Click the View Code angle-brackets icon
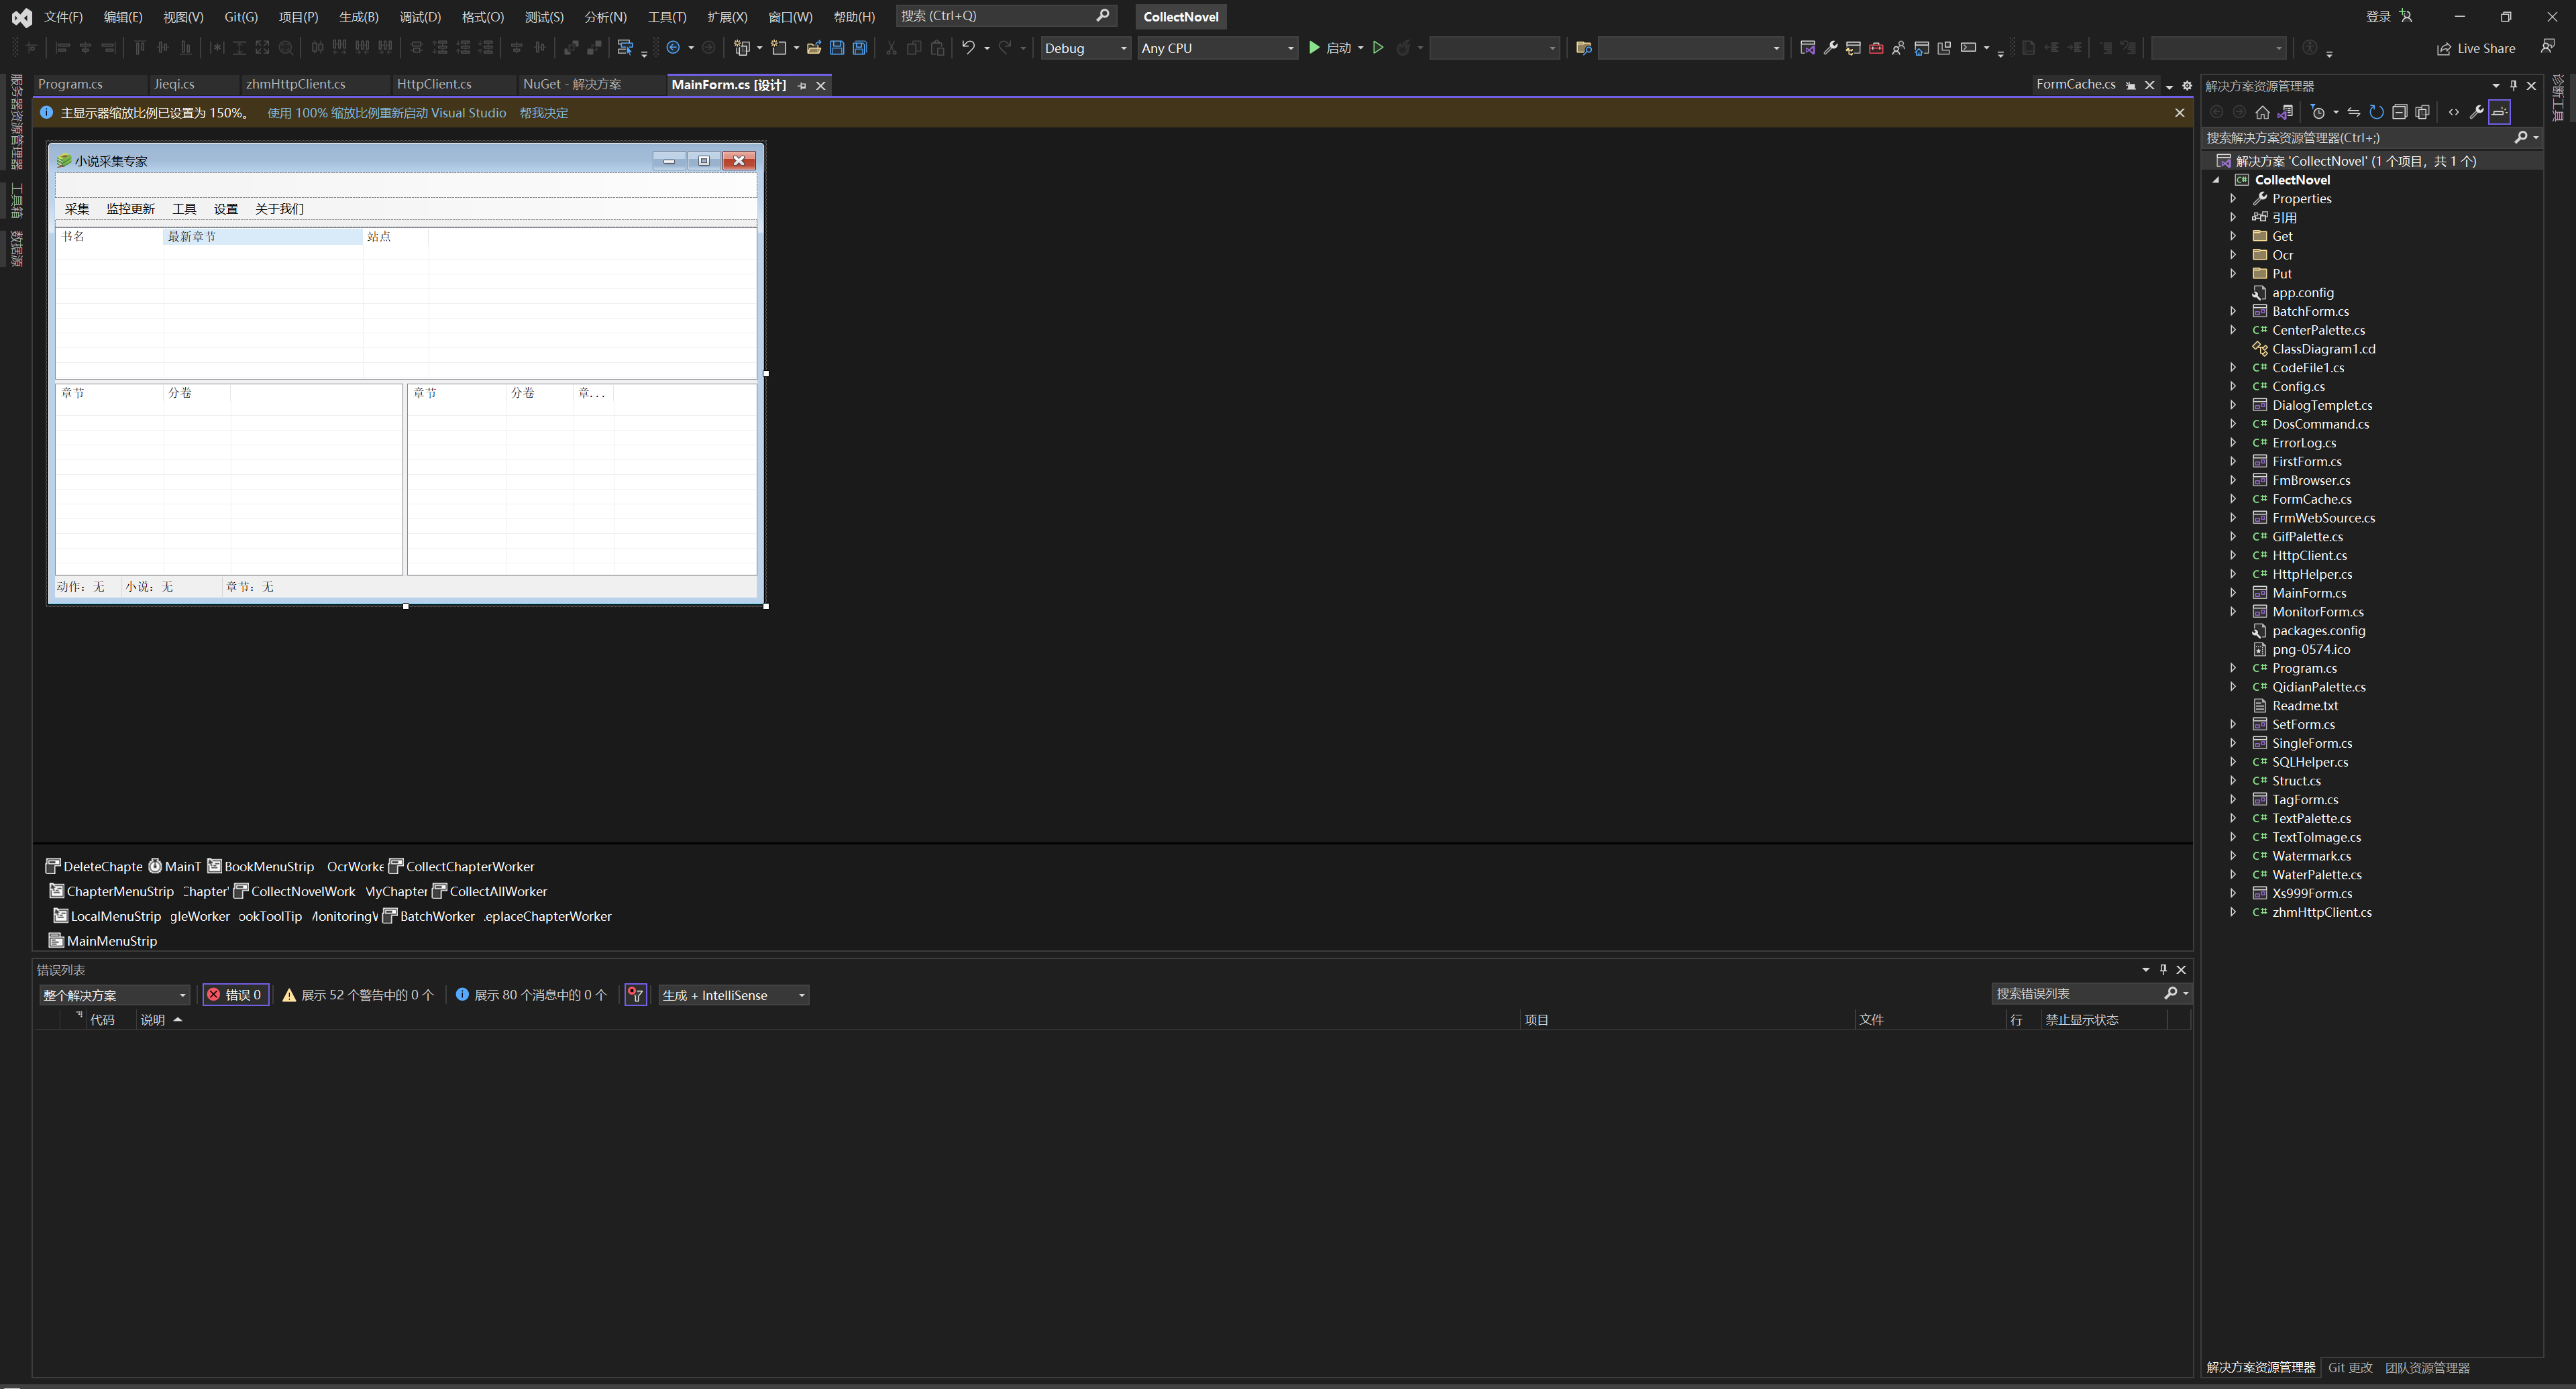 [2453, 112]
